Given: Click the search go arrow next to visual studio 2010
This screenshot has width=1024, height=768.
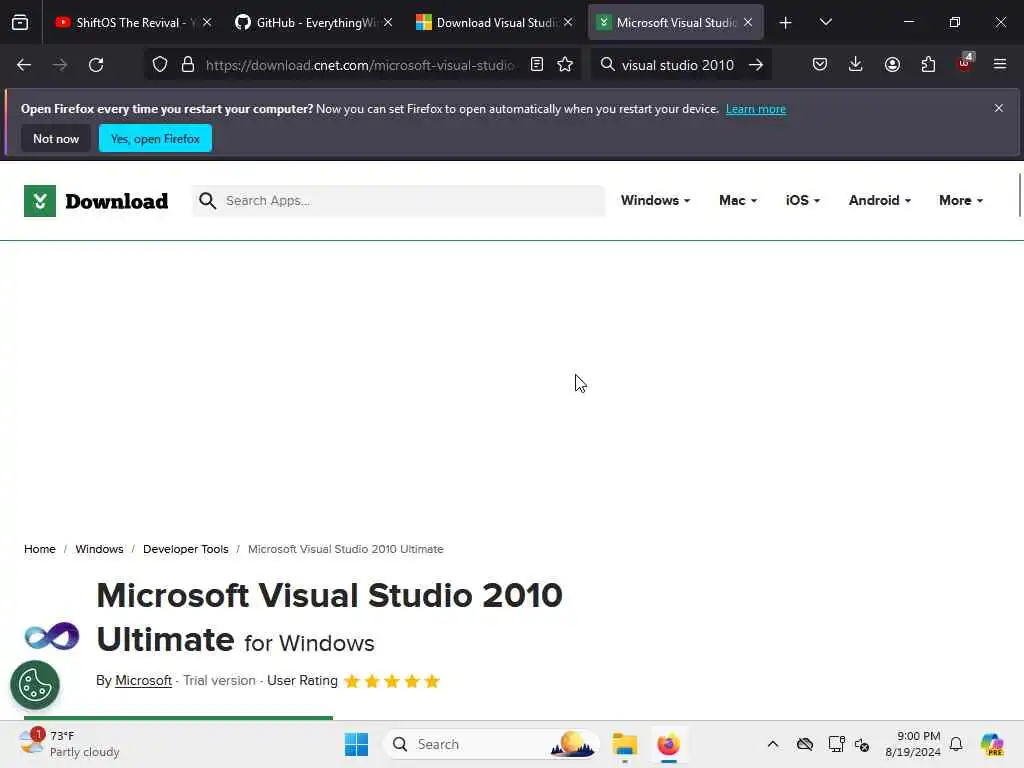Looking at the screenshot, I should 756,65.
